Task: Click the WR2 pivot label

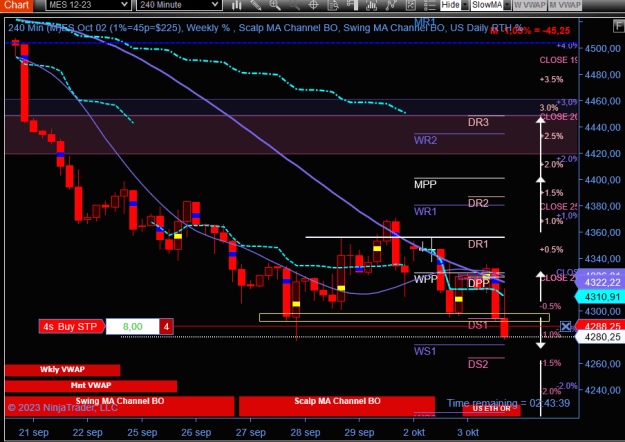Action: [425, 140]
